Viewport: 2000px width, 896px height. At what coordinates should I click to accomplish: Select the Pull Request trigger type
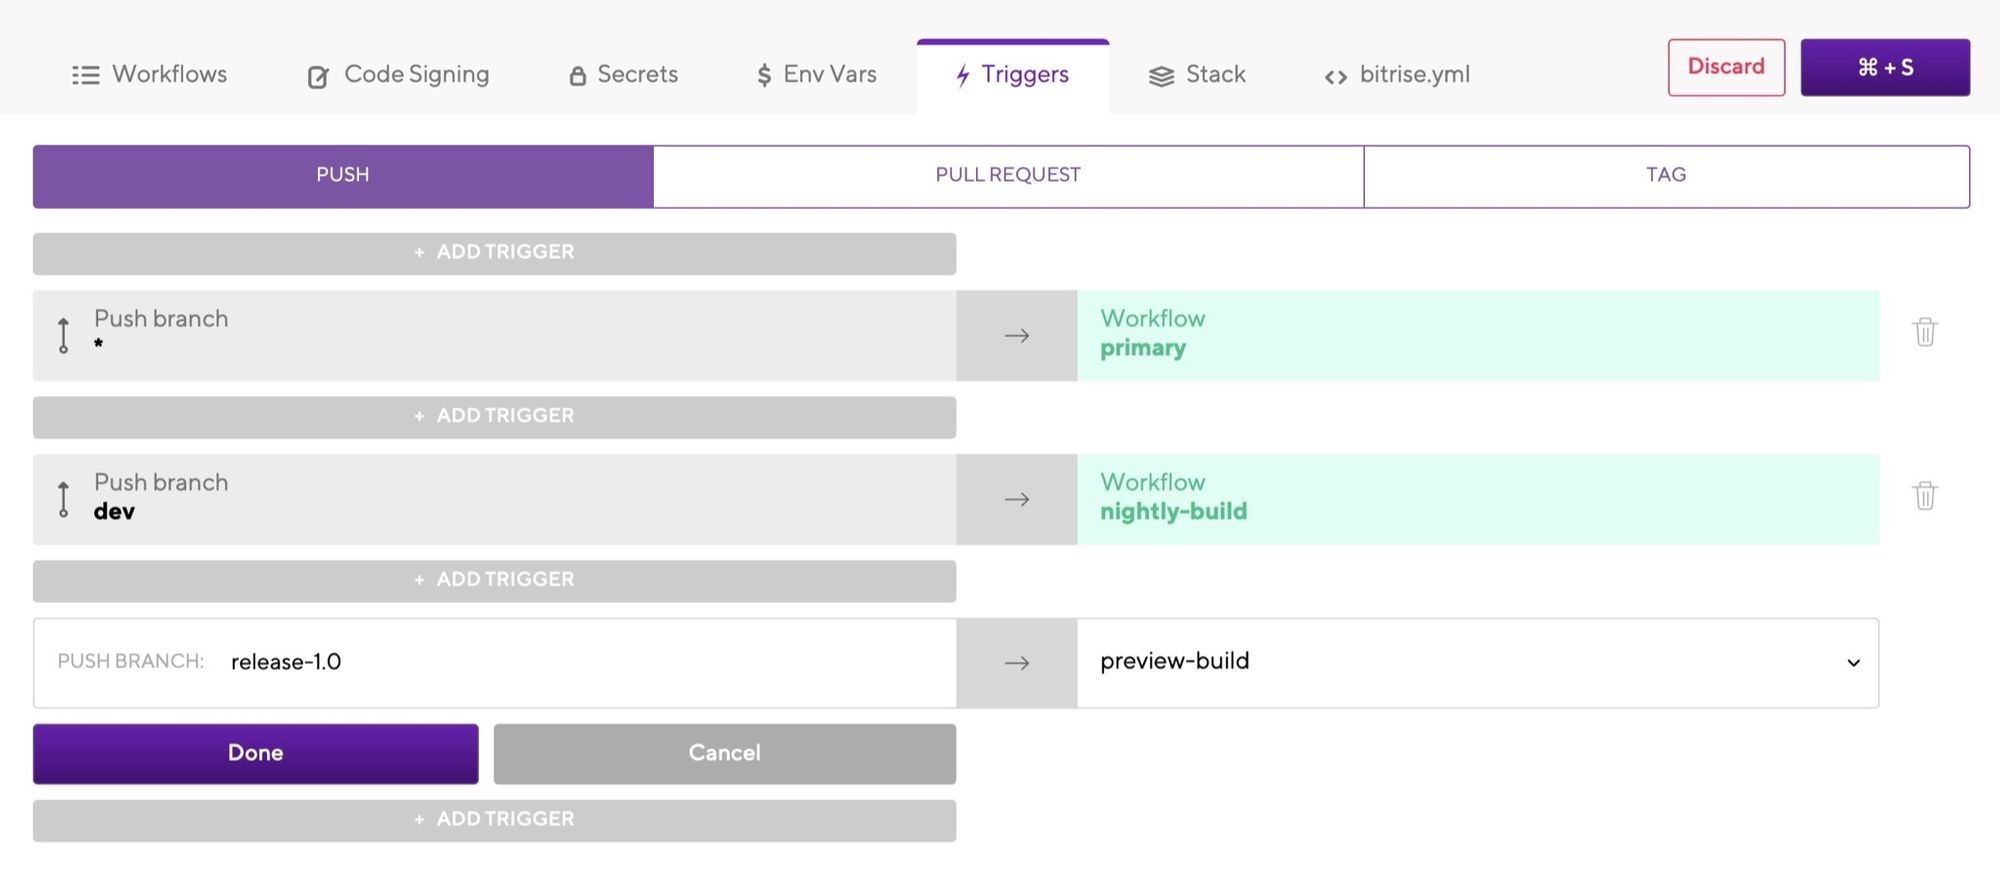click(1007, 176)
